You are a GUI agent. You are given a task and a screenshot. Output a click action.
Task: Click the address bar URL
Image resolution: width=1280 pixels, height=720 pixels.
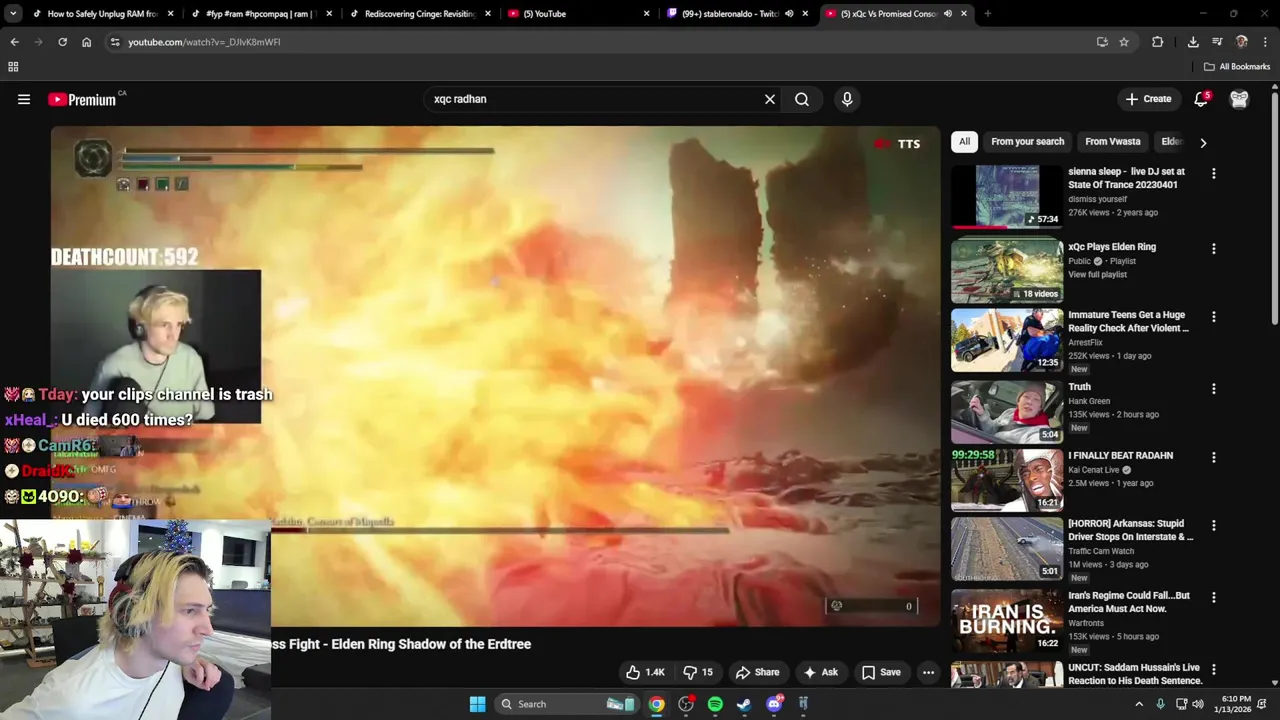(204, 42)
